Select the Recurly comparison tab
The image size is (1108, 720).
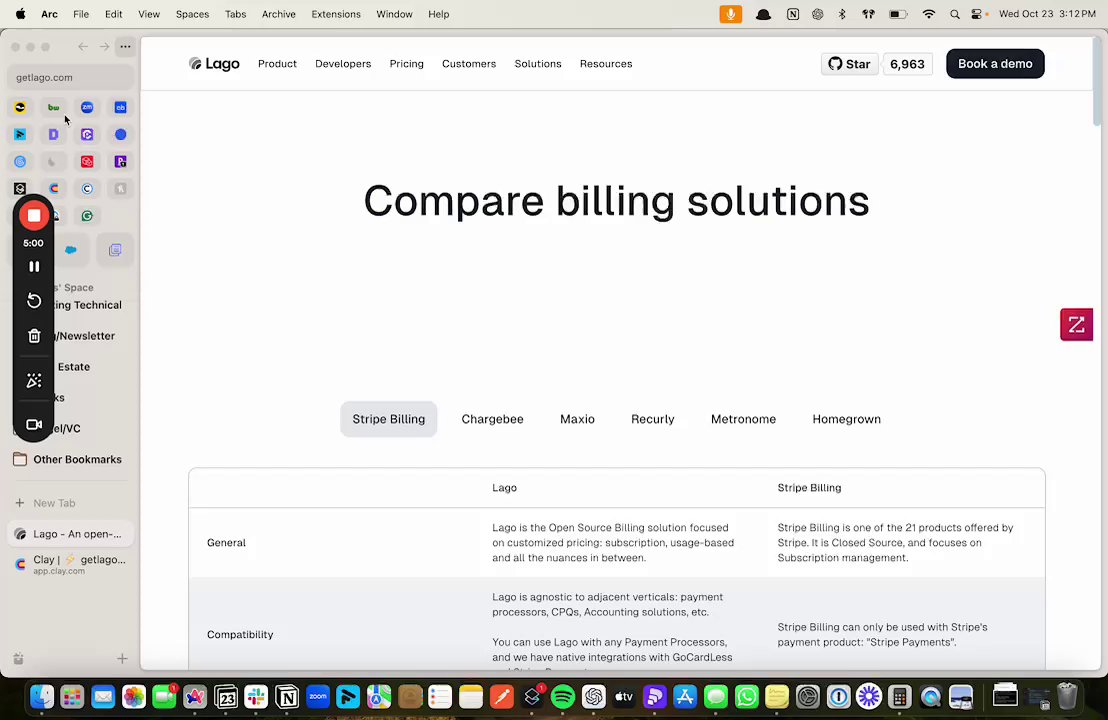[653, 419]
